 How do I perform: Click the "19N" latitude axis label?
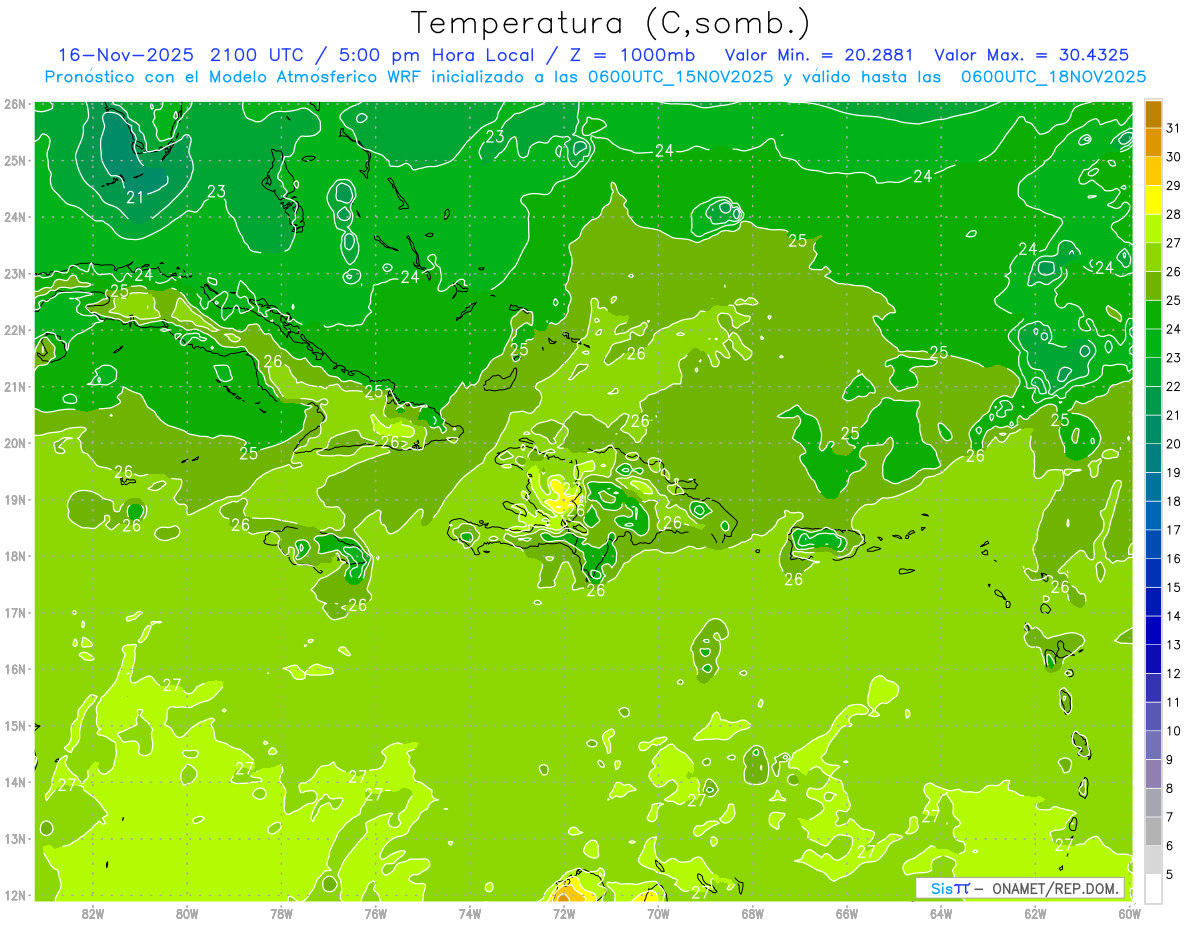15,499
